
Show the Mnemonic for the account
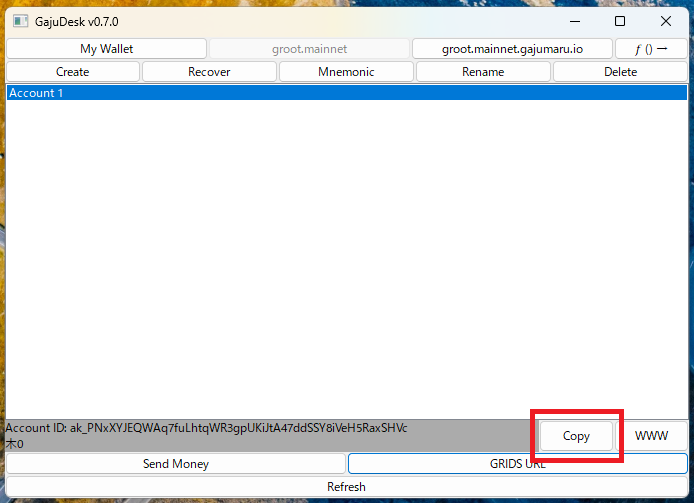tap(346, 72)
